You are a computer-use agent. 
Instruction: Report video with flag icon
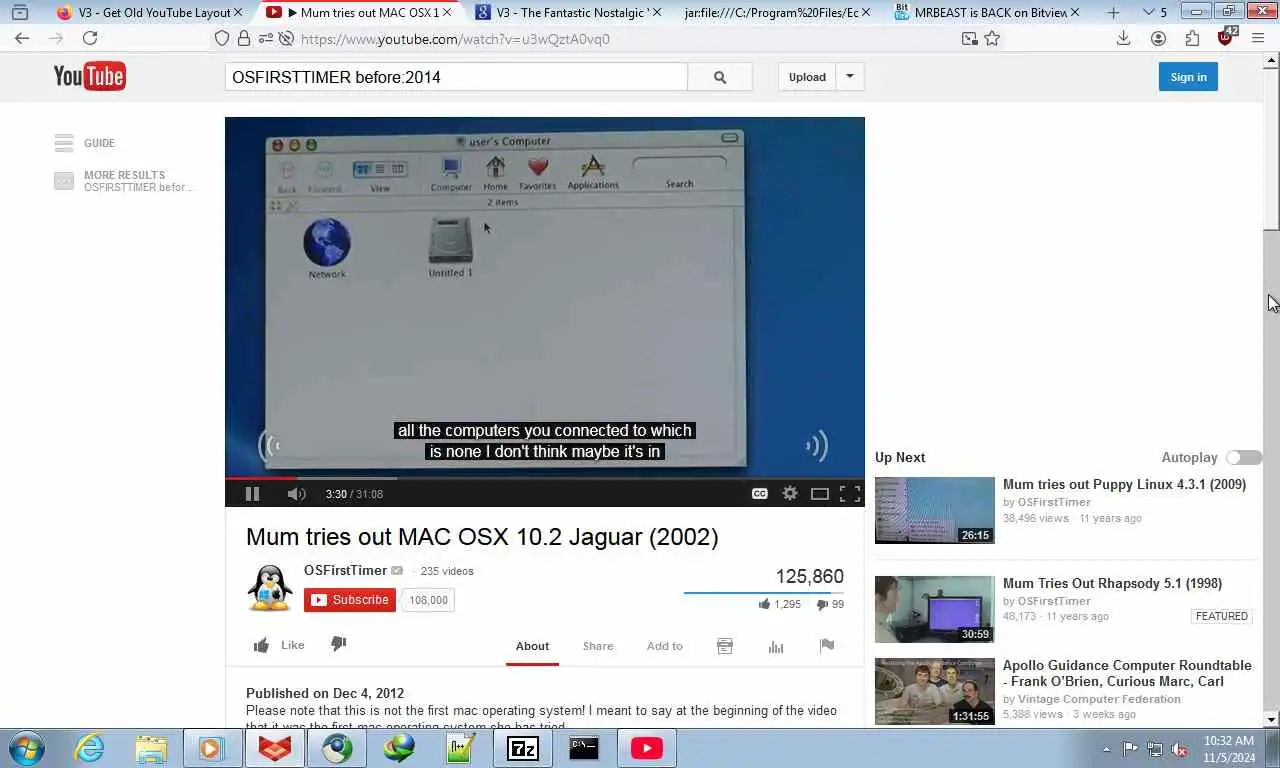[827, 646]
